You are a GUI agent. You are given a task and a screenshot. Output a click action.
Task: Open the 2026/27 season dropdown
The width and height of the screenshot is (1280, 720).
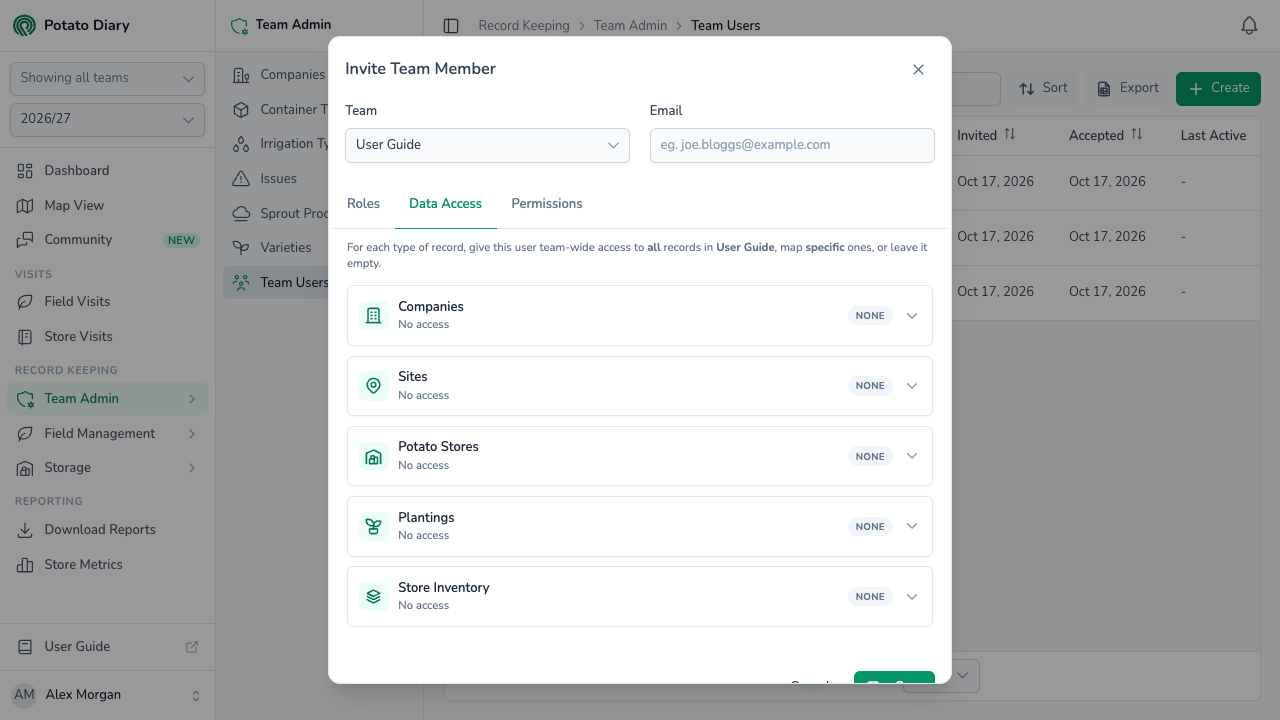click(107, 119)
